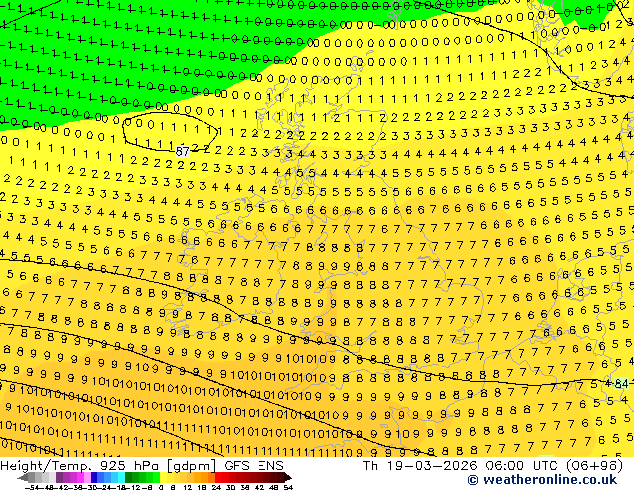The height and width of the screenshot is (490, 634).
Task: Click the legend scale value 54
Action: [288, 488]
